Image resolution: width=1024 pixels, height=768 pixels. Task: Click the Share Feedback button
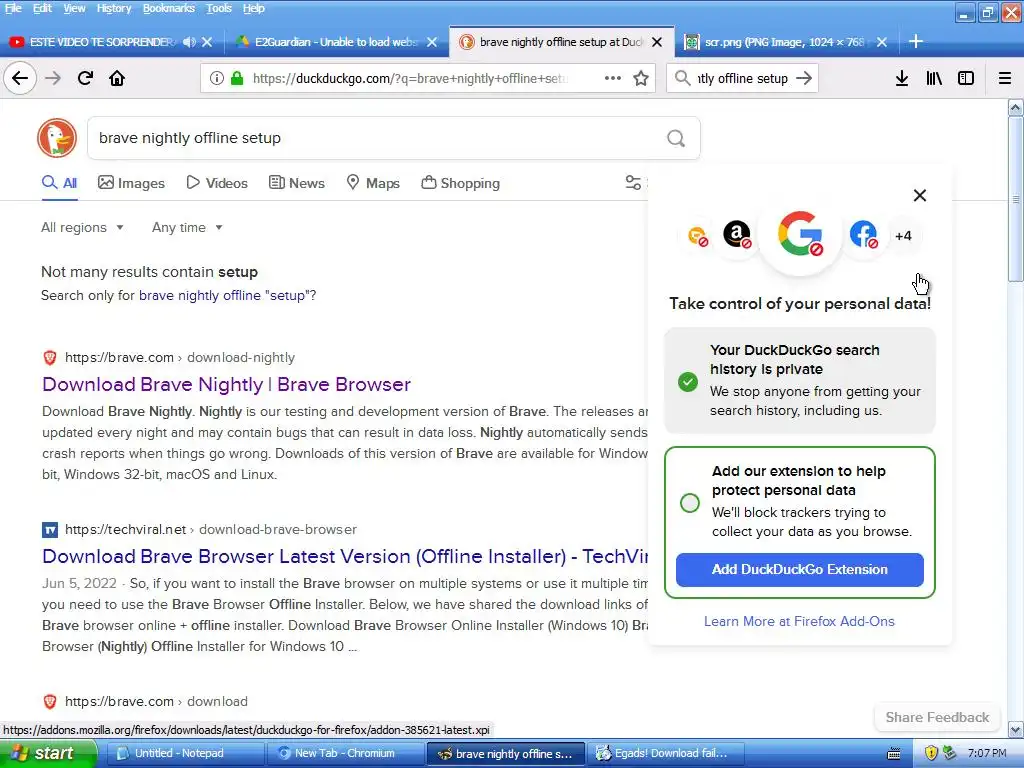[937, 717]
